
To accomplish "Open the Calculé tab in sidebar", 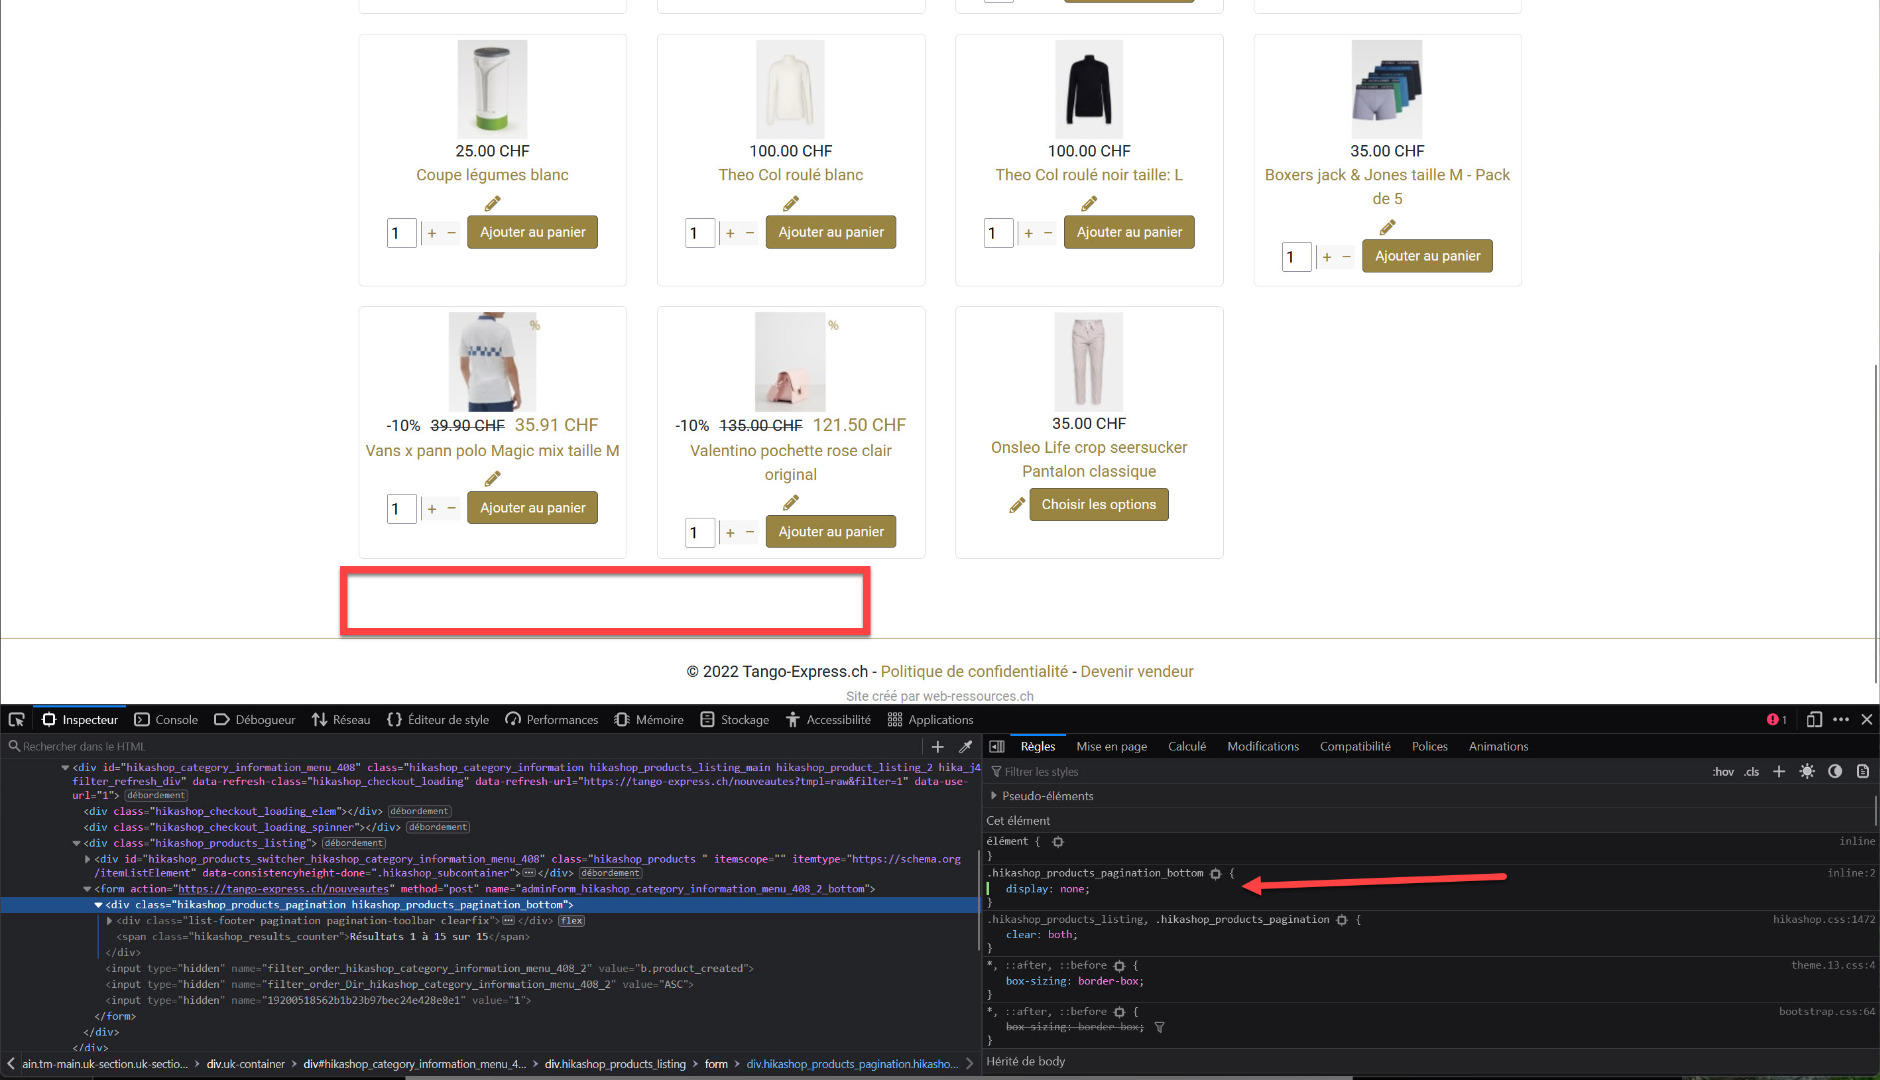I will click(1187, 747).
